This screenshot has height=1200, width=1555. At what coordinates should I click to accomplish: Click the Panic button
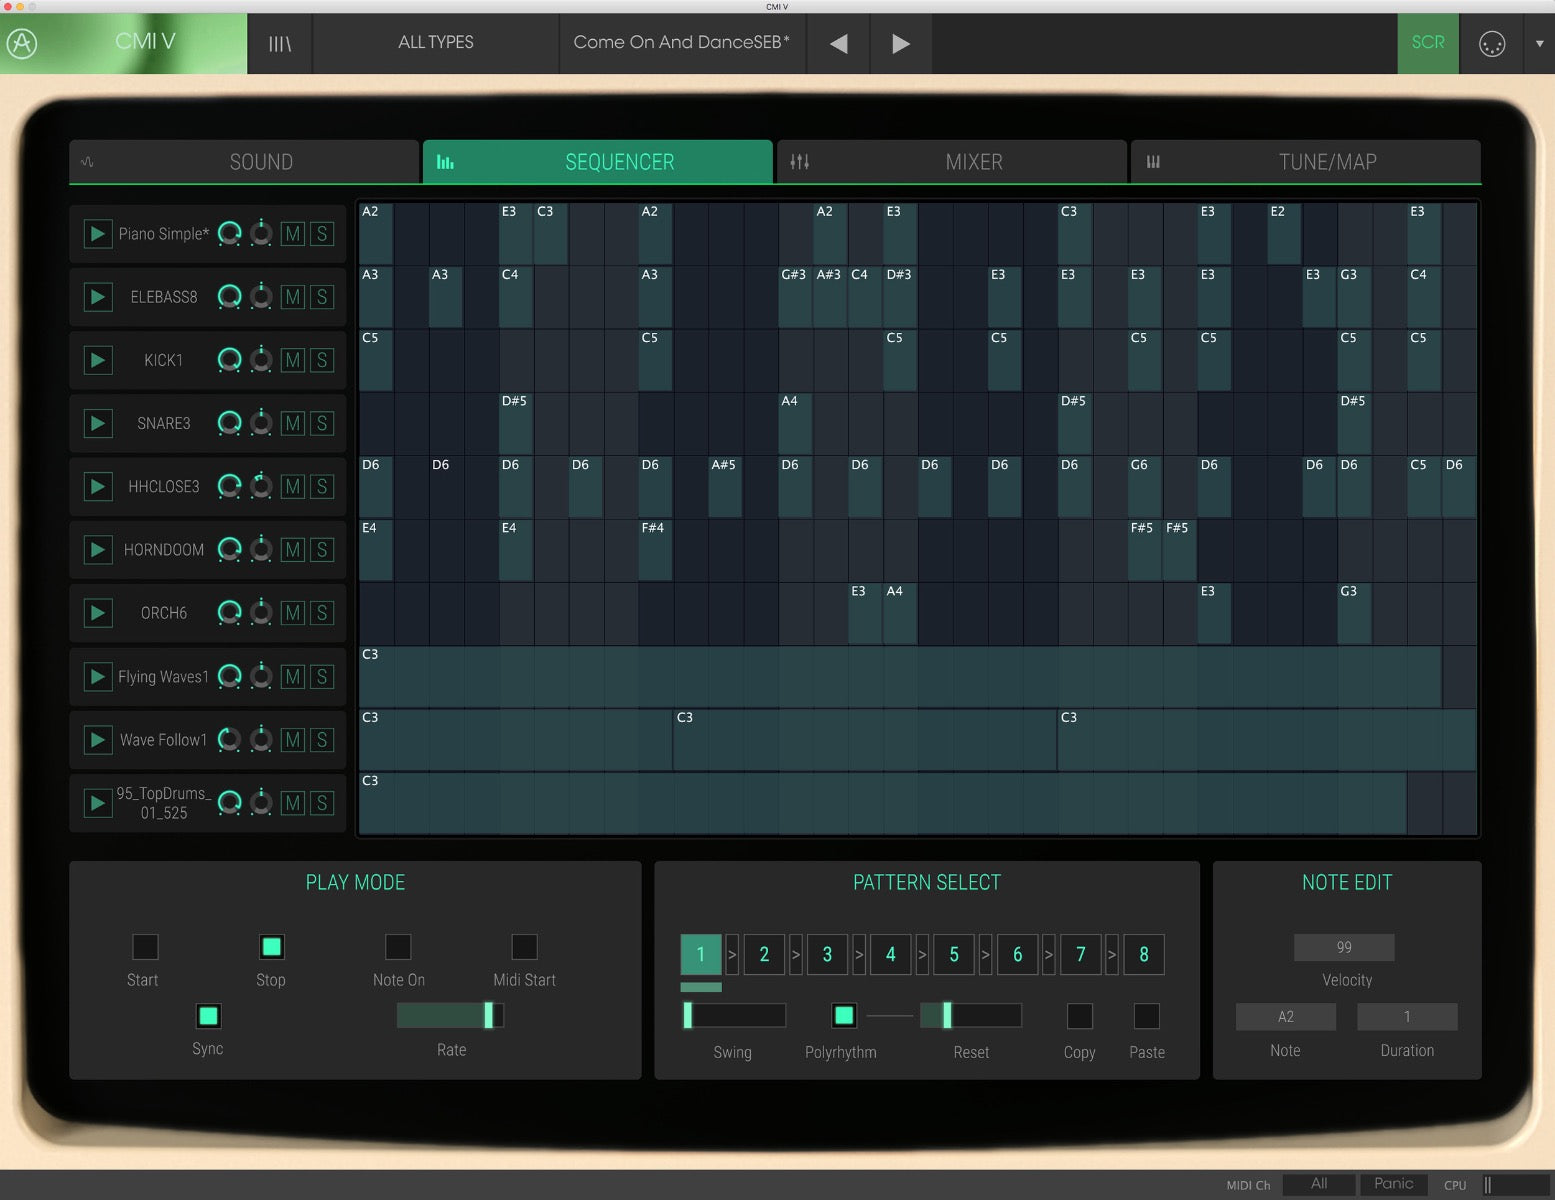point(1394,1184)
